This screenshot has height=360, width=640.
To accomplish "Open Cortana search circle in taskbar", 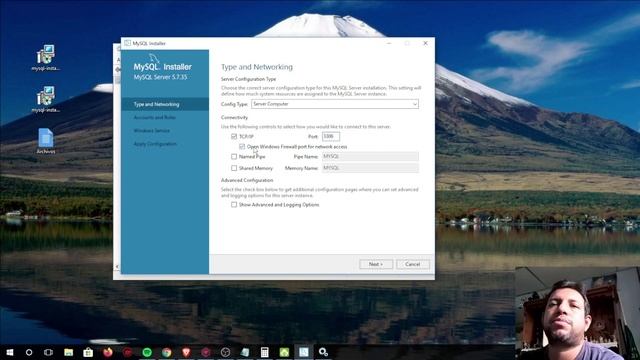I will pos(29,352).
